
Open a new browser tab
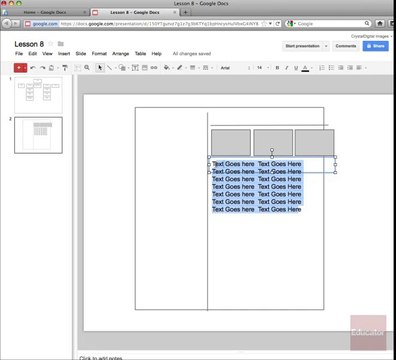(185, 12)
